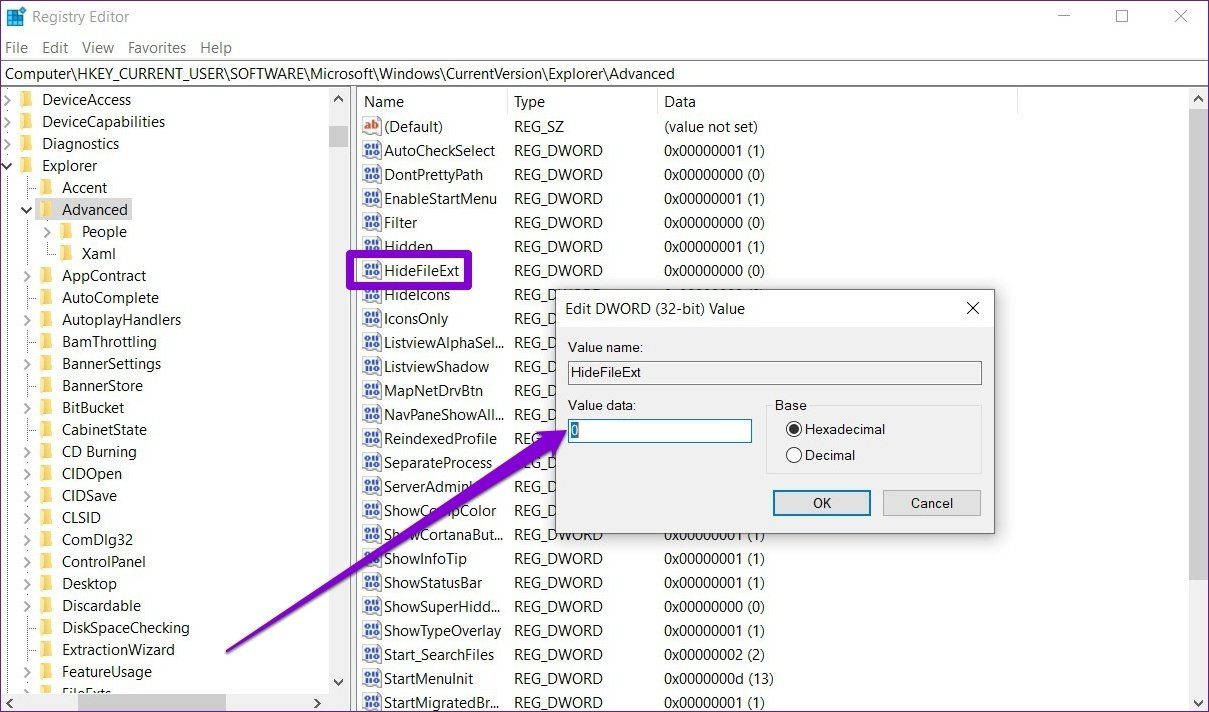Image resolution: width=1209 pixels, height=712 pixels.
Task: Click the Value data input field
Action: pos(660,431)
